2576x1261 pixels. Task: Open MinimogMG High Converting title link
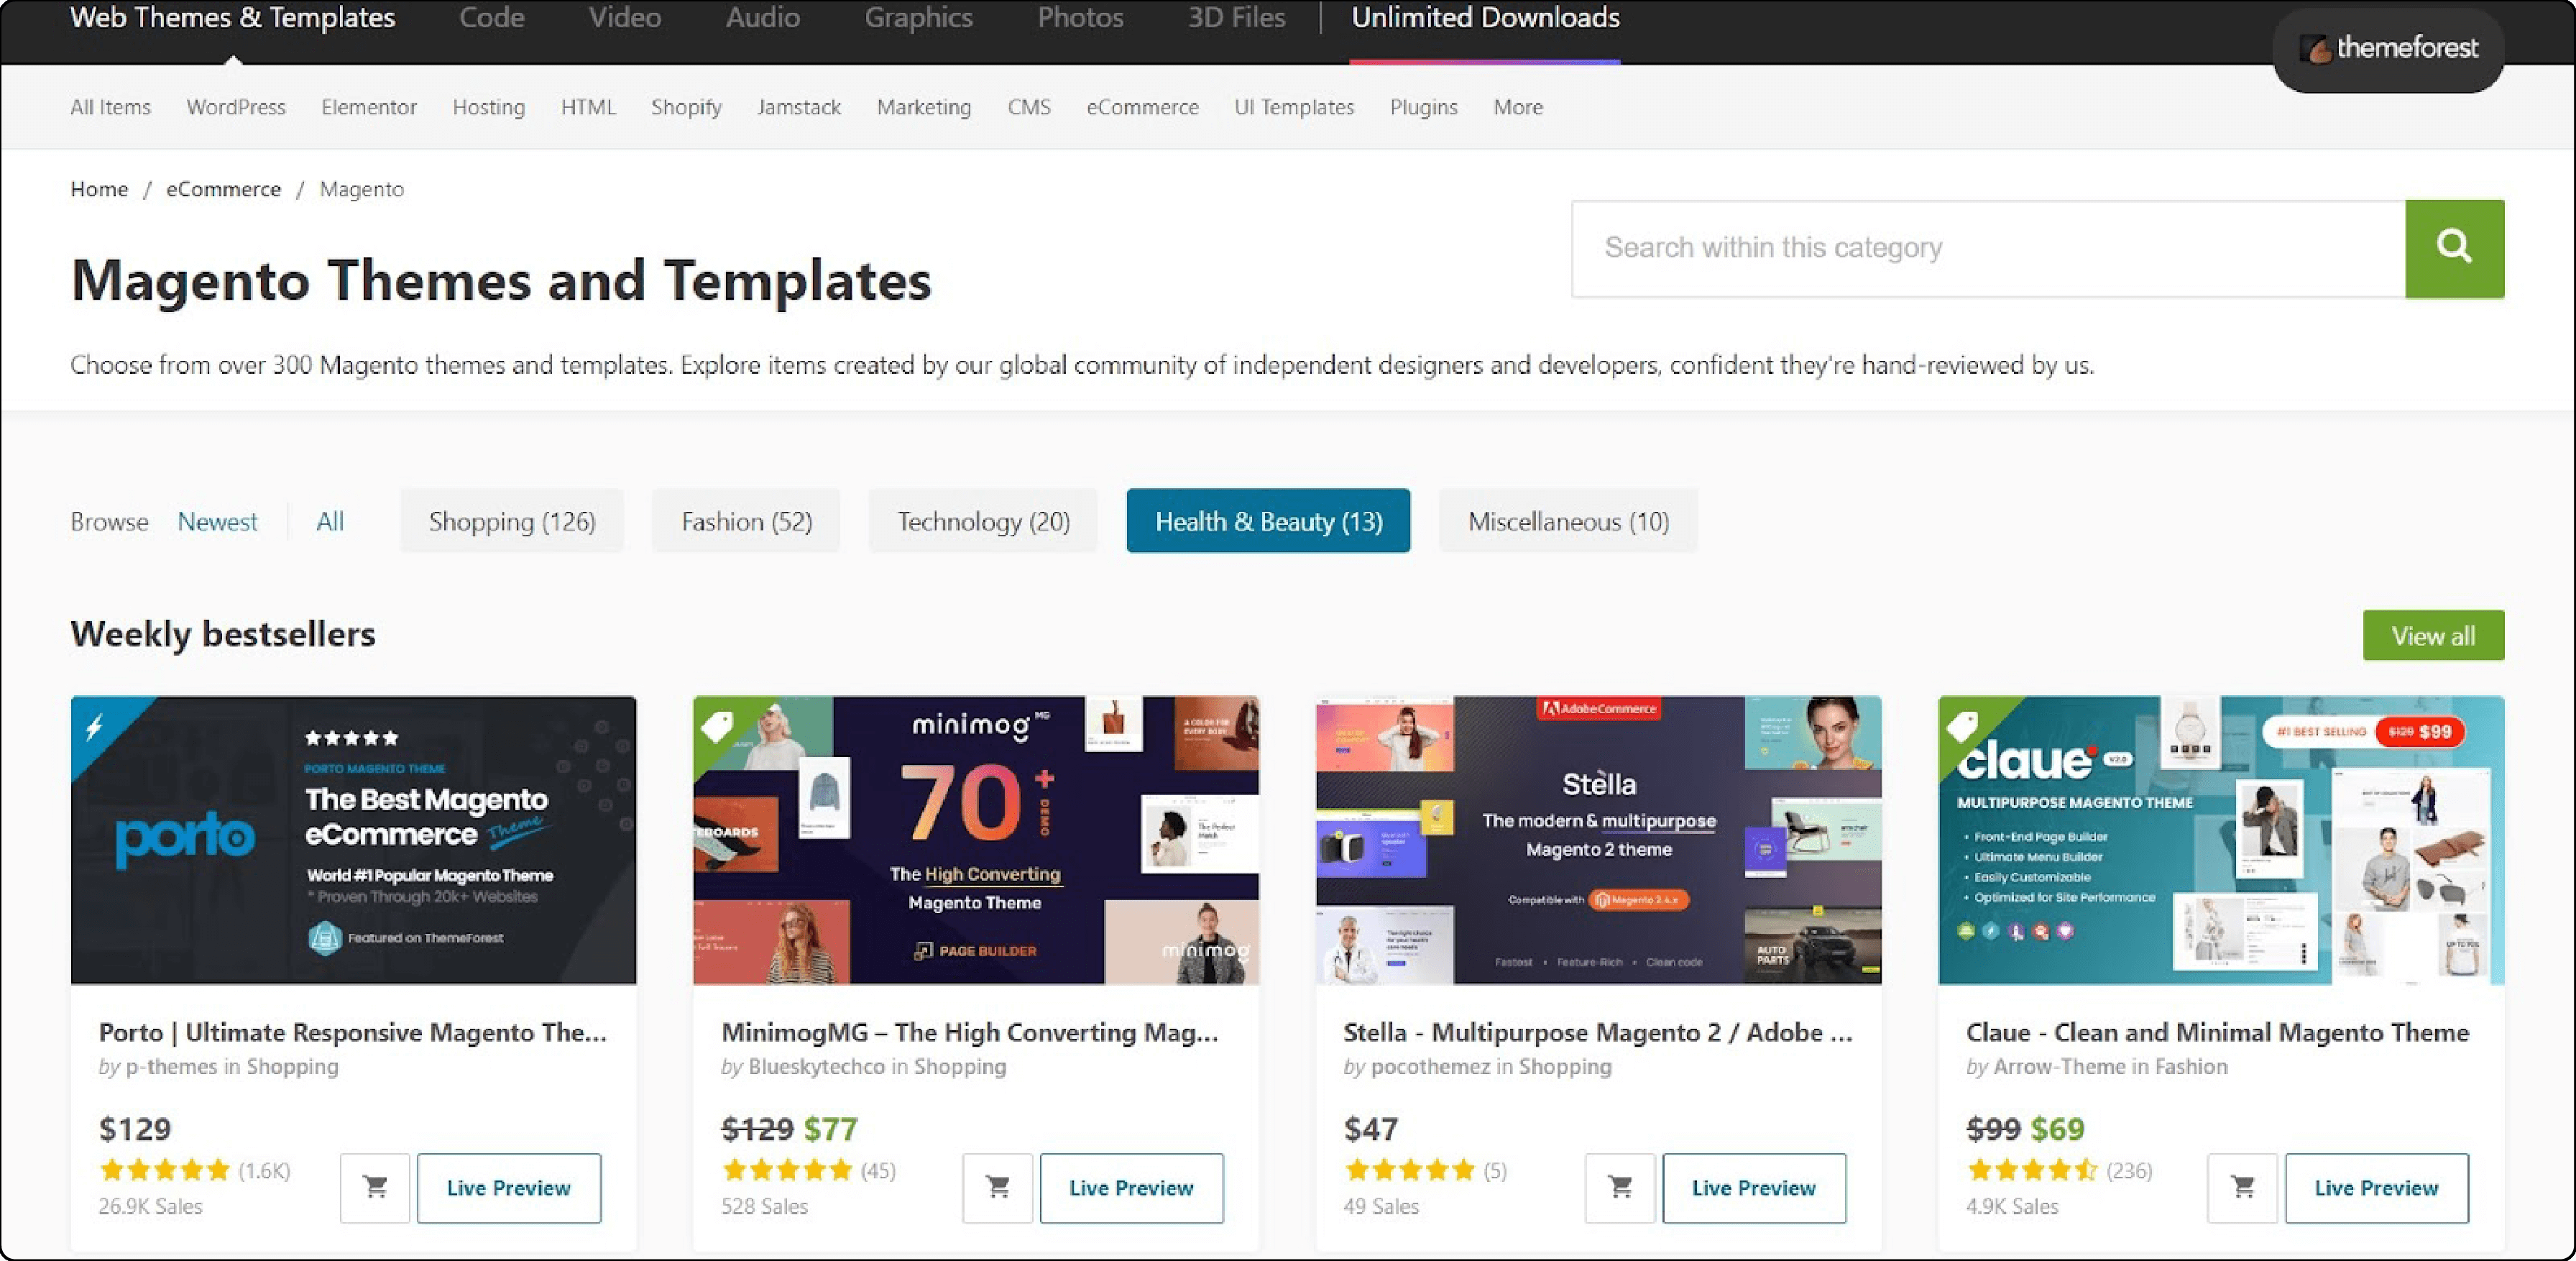pos(970,1032)
